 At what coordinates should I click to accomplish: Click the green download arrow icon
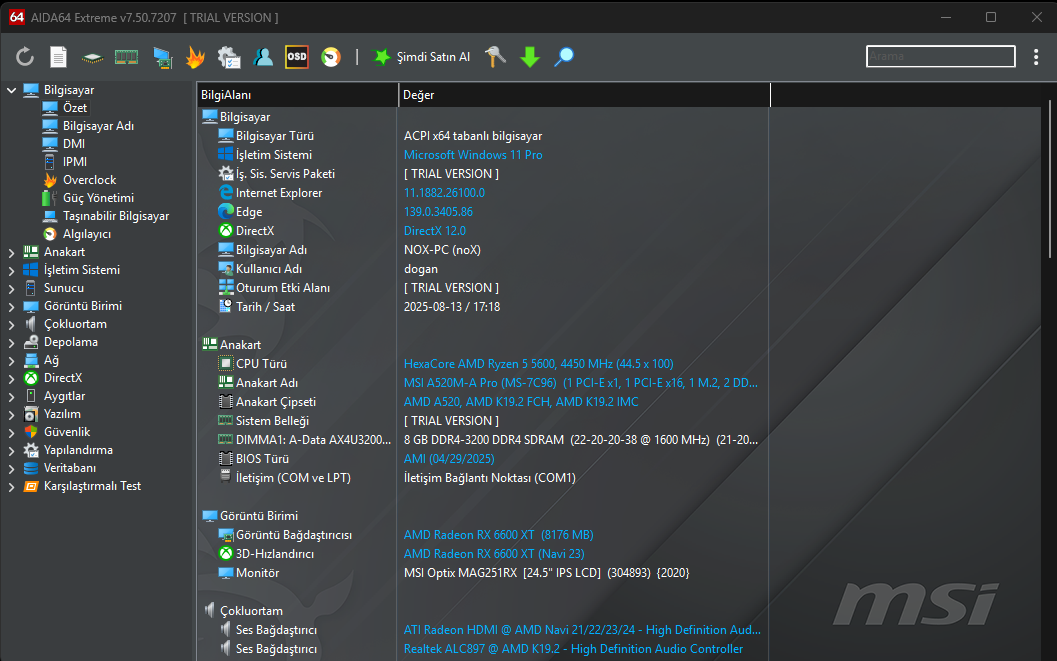tap(530, 57)
